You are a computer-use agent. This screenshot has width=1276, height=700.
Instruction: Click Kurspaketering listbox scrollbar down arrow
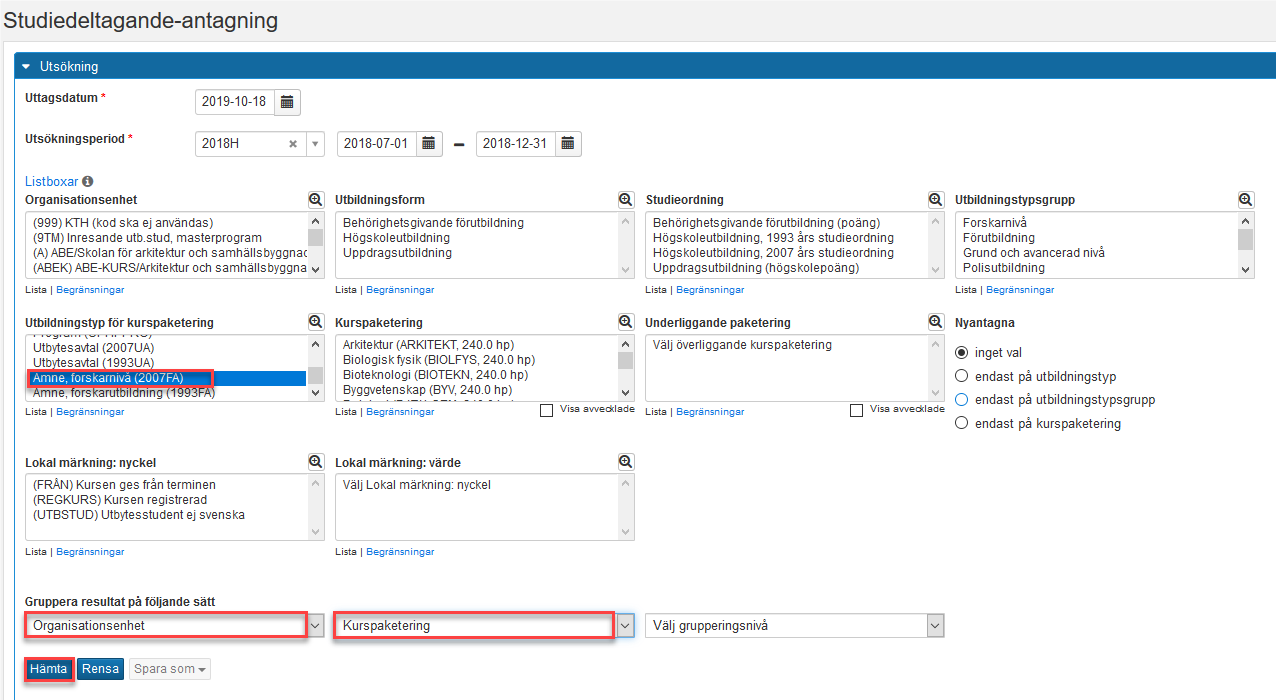point(626,393)
